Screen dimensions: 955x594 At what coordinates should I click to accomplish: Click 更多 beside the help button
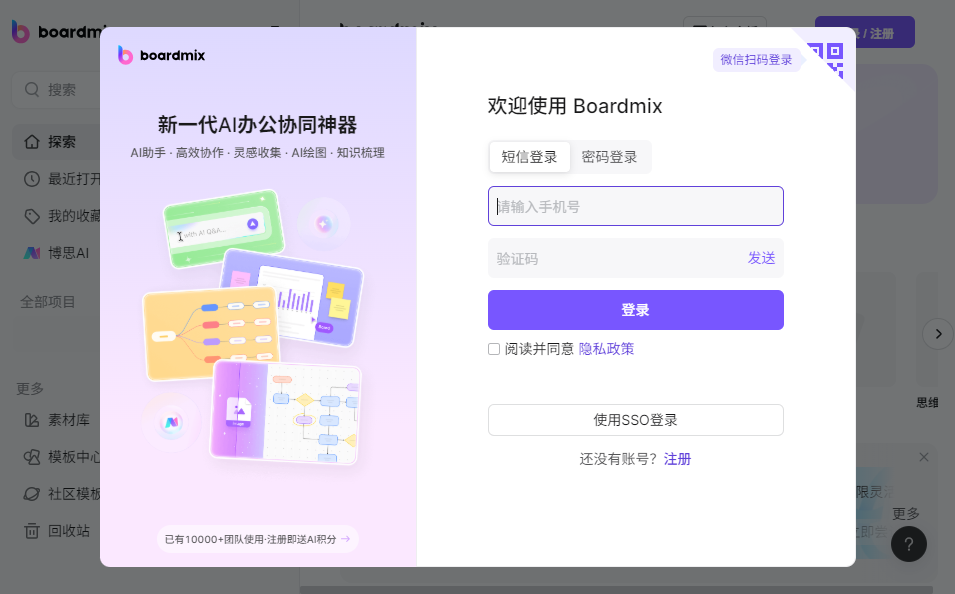[906, 514]
